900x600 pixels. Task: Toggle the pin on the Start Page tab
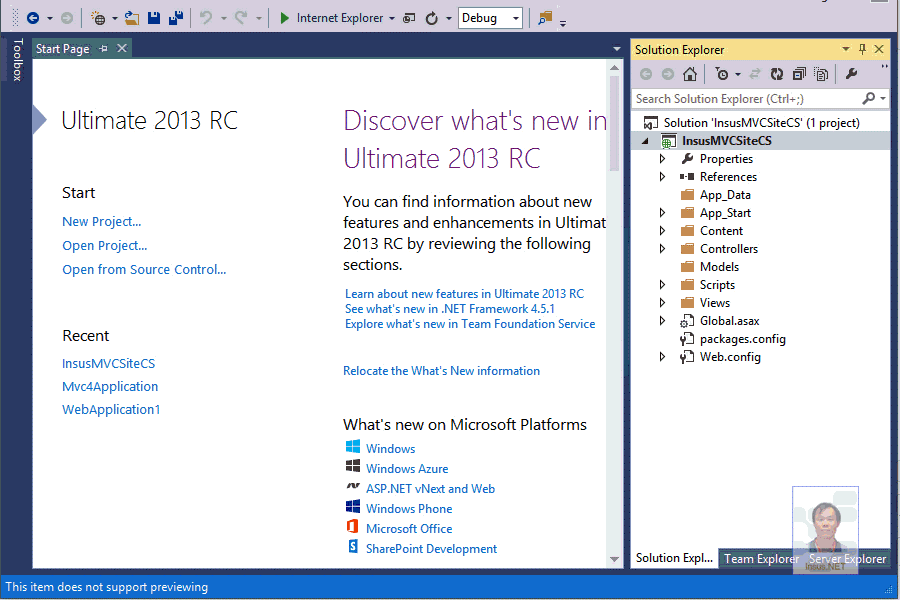pyautogui.click(x=103, y=49)
